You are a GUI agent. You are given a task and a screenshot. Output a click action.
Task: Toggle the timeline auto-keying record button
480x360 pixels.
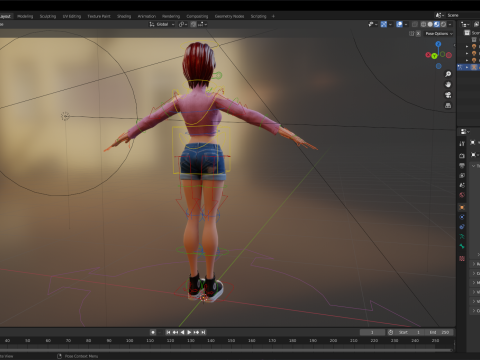click(153, 332)
